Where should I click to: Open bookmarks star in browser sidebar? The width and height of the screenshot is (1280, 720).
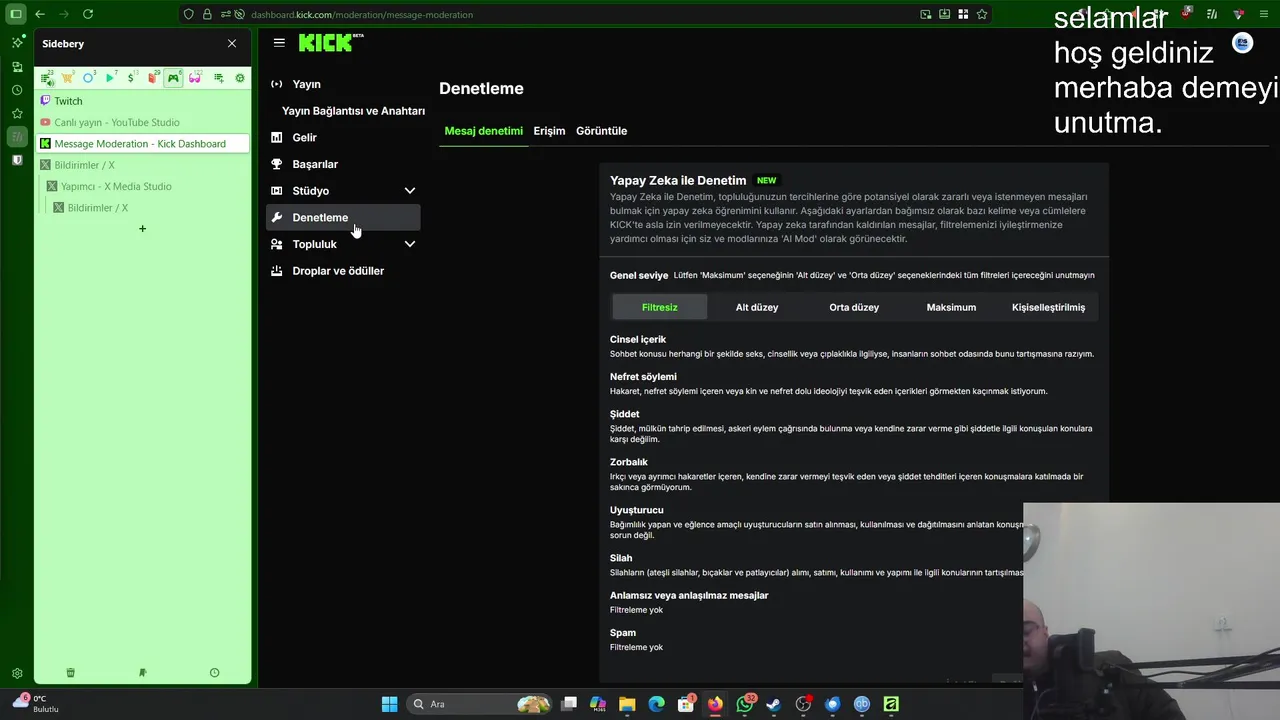pyautogui.click(x=17, y=113)
